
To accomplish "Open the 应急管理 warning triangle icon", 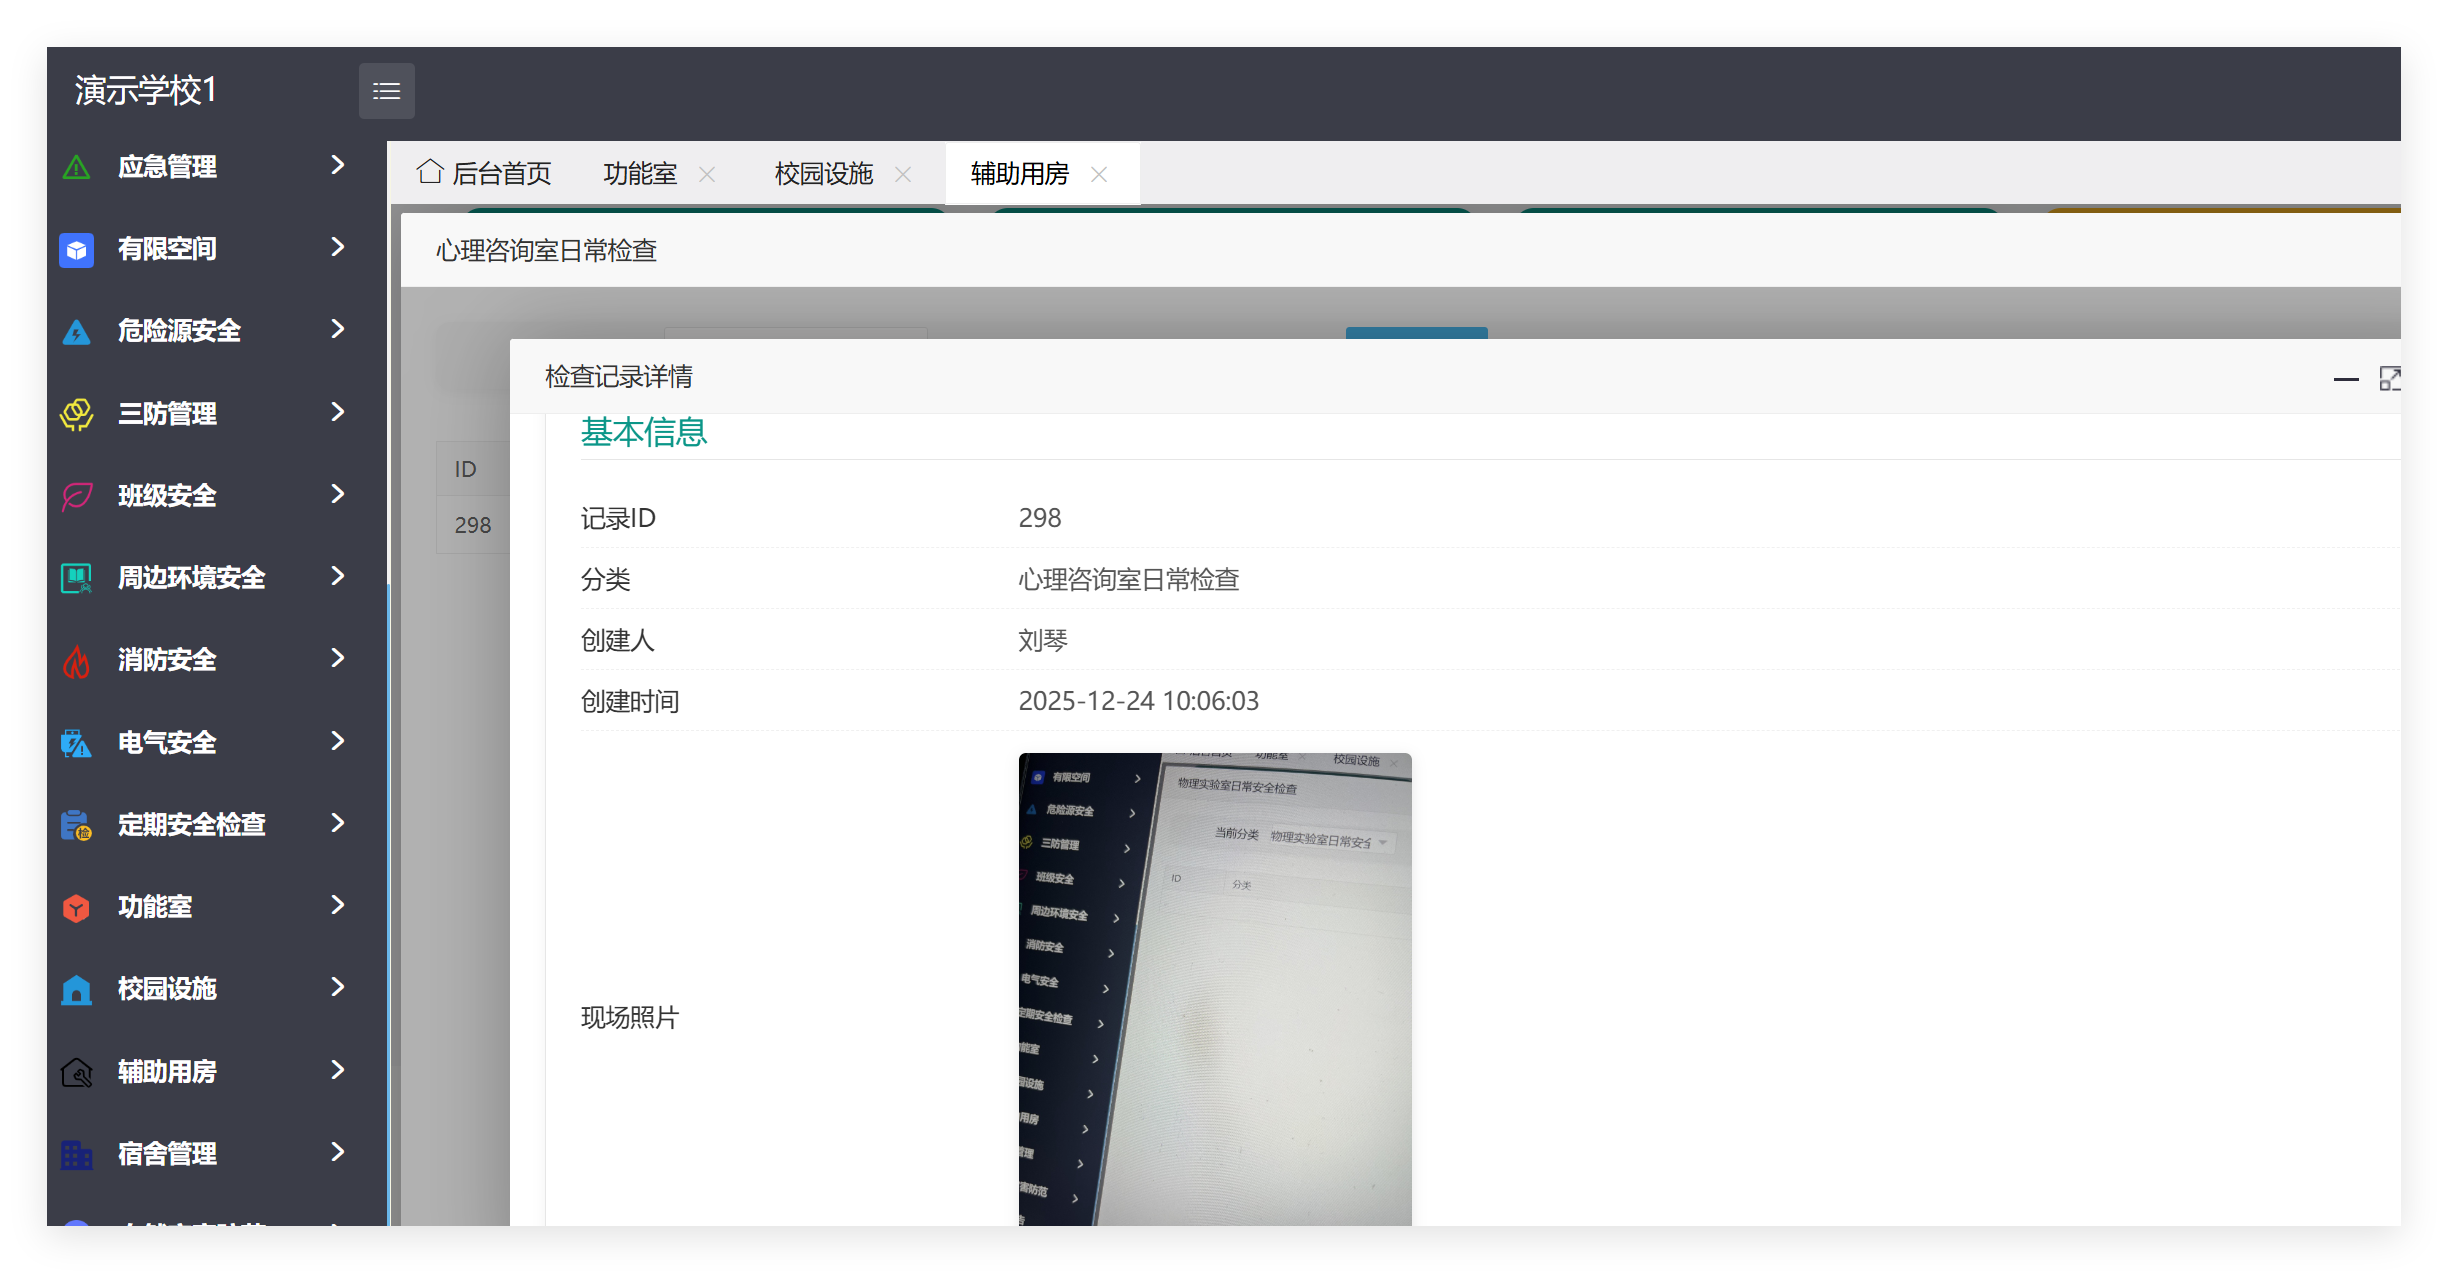I will [x=76, y=166].
